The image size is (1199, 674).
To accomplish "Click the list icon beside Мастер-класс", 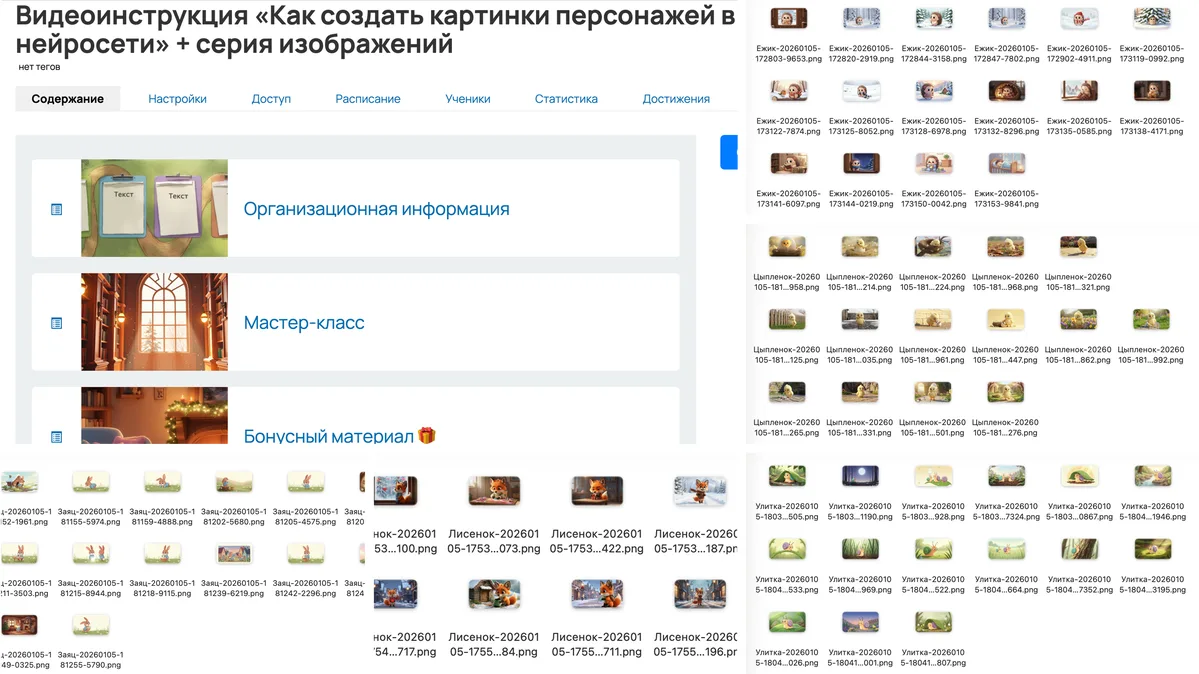I will (x=57, y=323).
